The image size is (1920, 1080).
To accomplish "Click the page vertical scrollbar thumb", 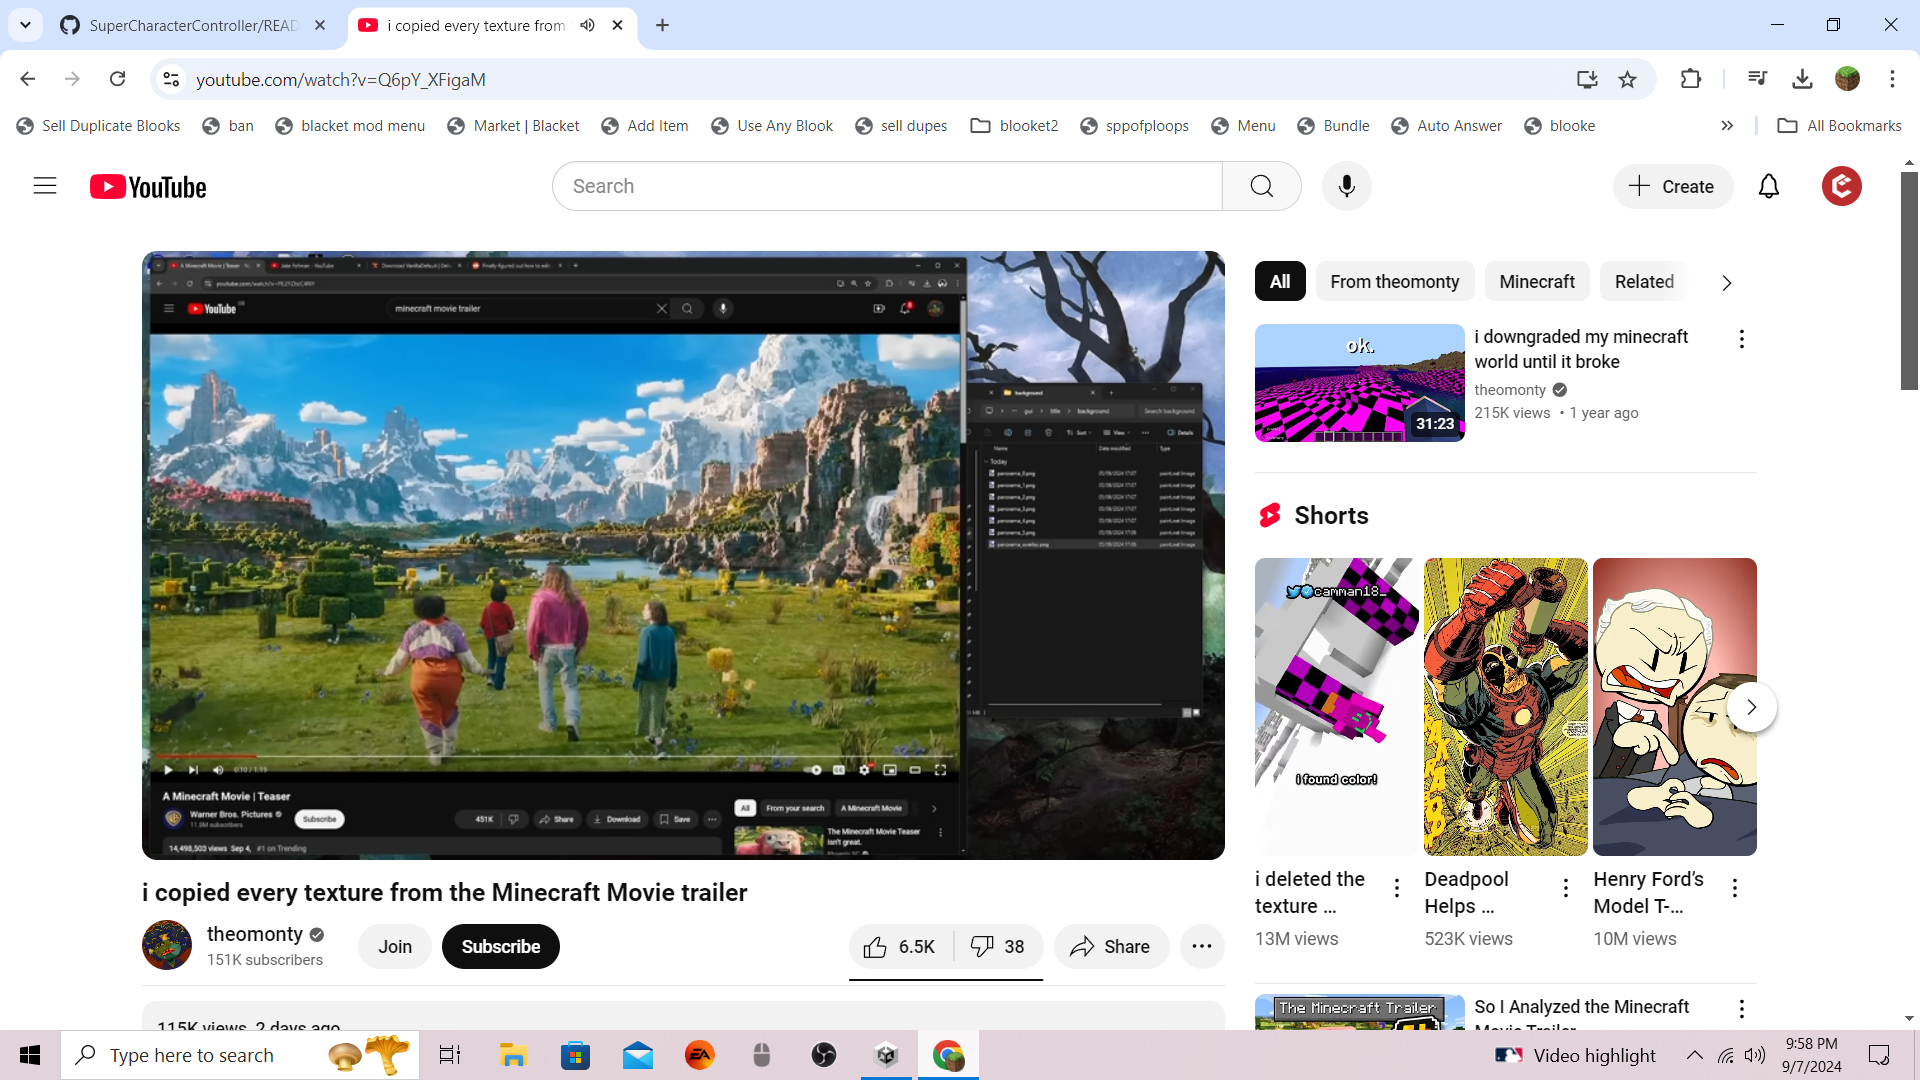I will click(x=1908, y=280).
